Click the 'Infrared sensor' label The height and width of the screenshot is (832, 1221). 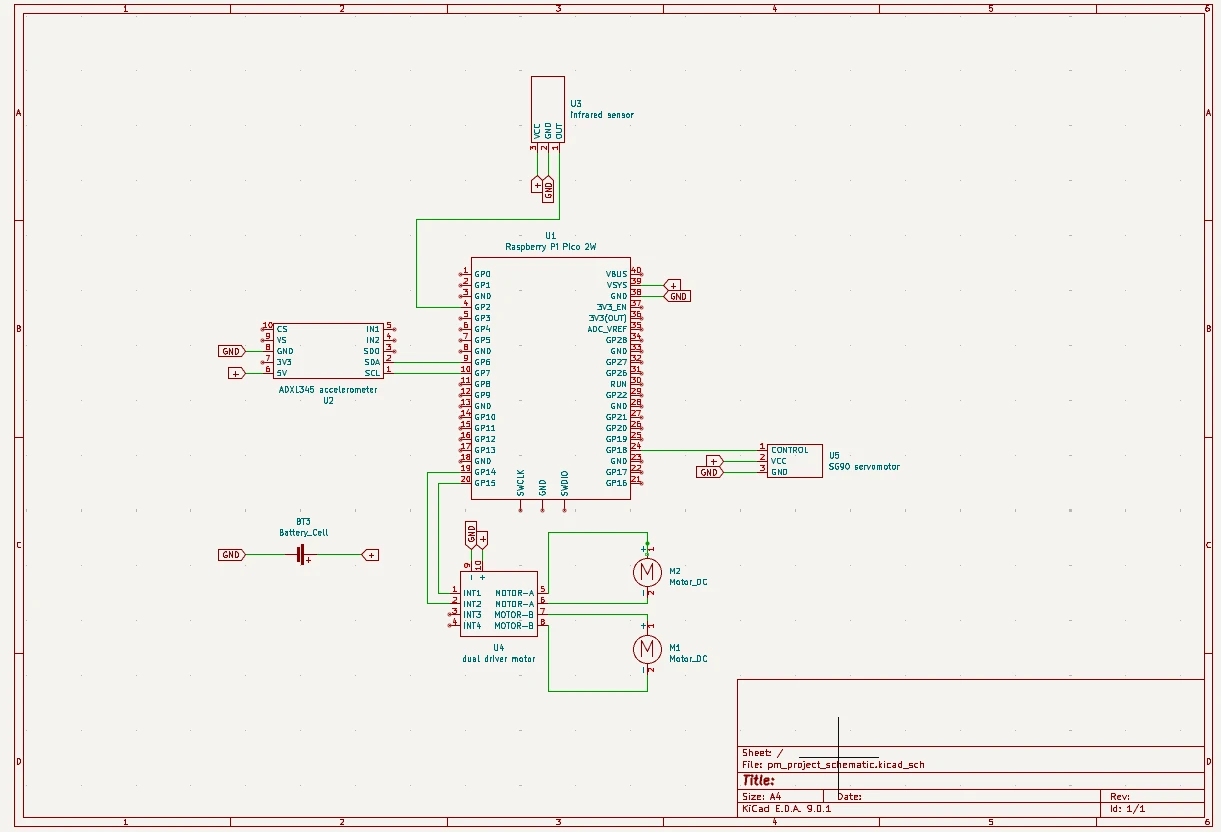coord(602,115)
